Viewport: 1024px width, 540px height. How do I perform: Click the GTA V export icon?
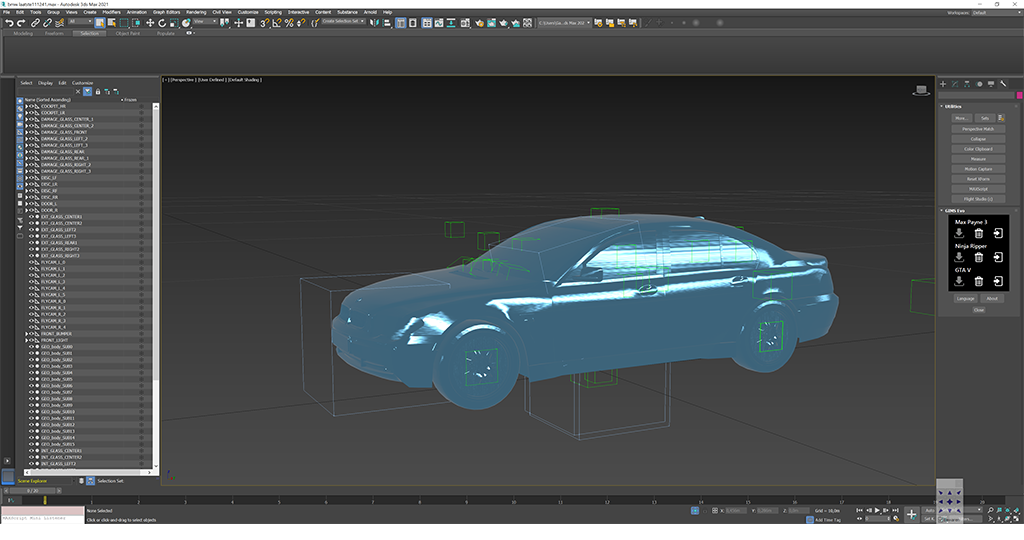coord(998,281)
